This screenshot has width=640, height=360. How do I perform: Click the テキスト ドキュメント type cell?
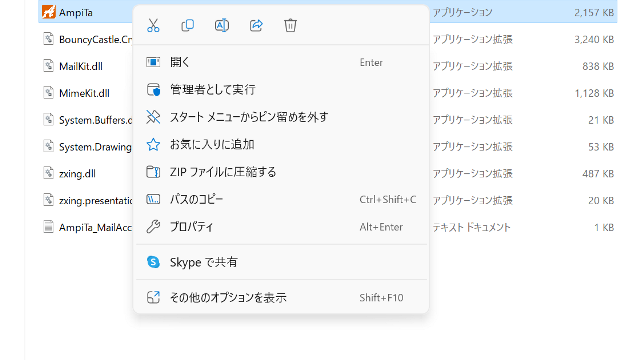click(x=471, y=227)
